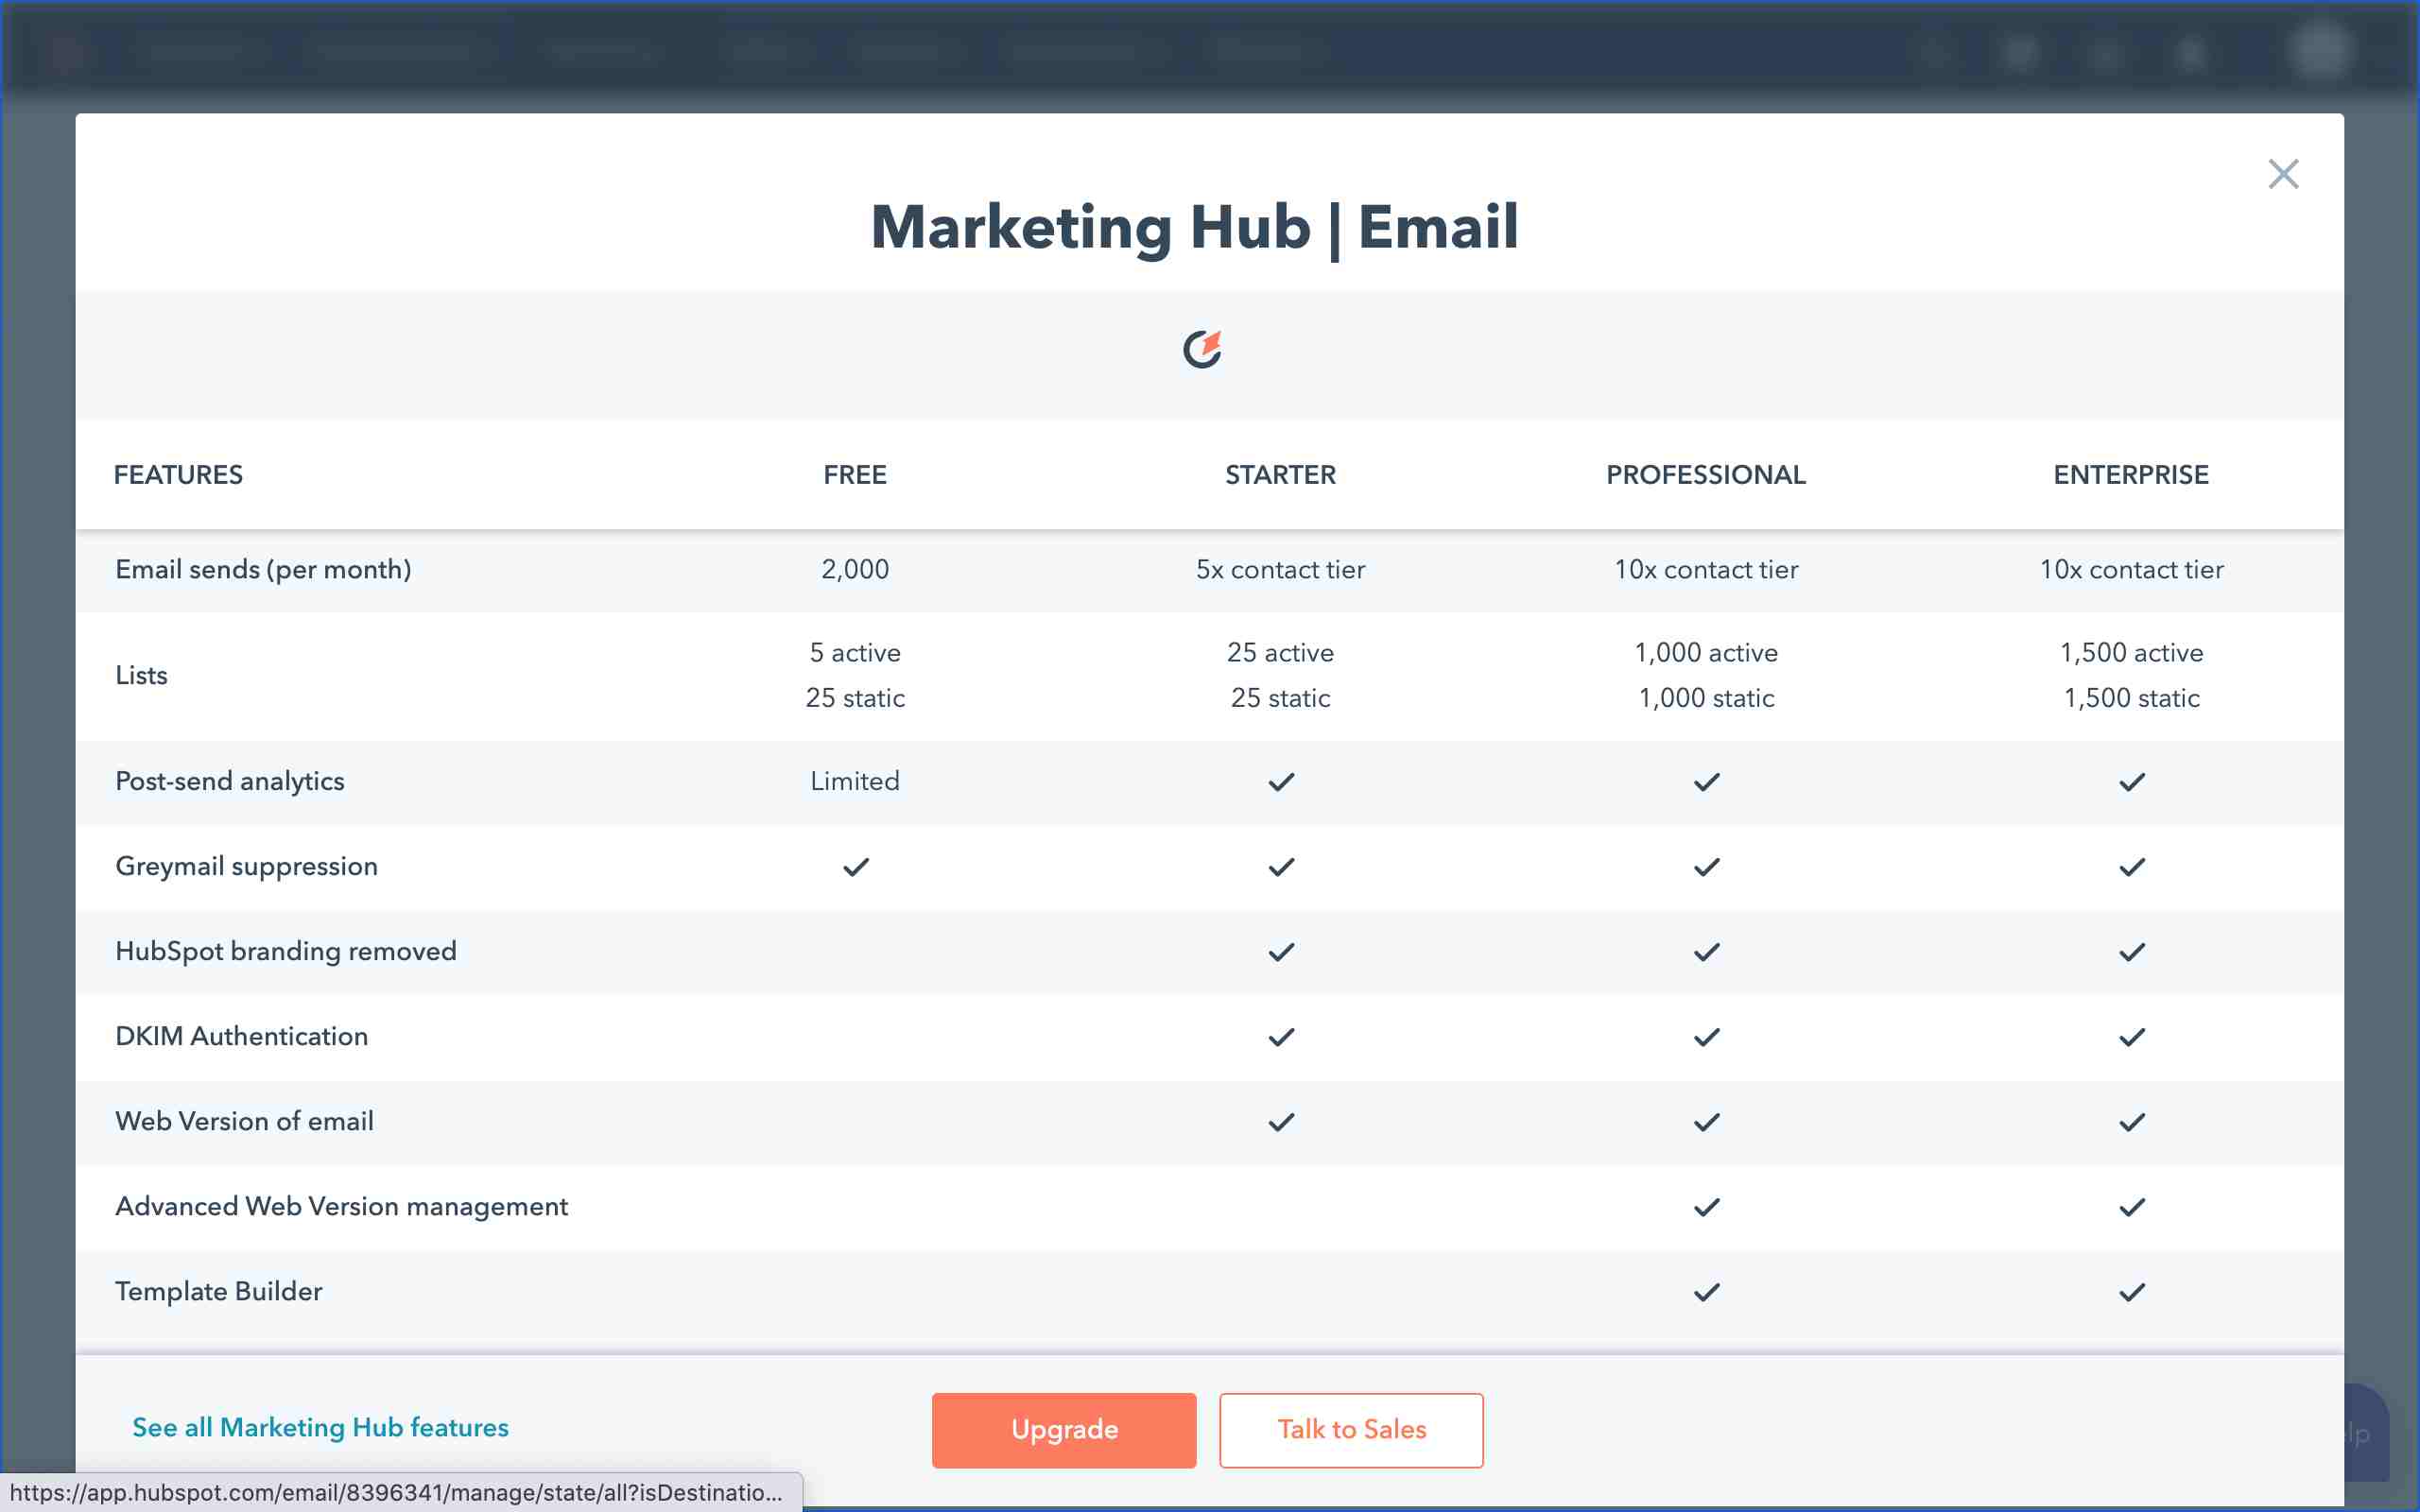The image size is (2420, 1512).
Task: Click Professional checkmark for Web Version of email
Action: coord(1706,1121)
